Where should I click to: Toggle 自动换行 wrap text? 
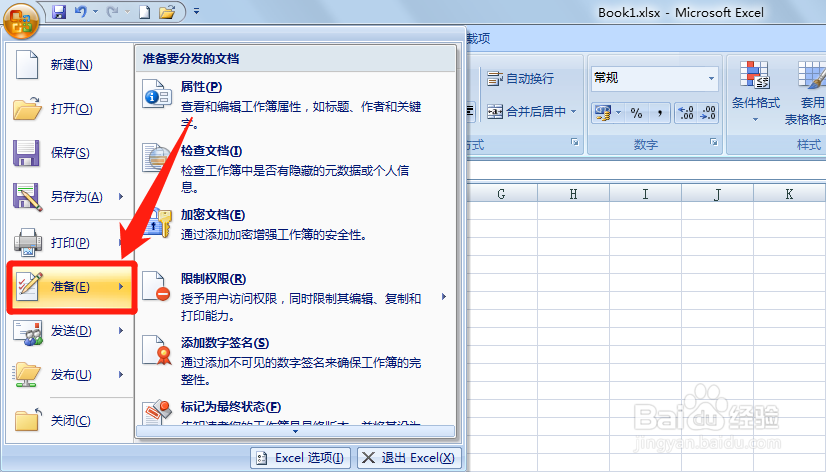tap(520, 78)
